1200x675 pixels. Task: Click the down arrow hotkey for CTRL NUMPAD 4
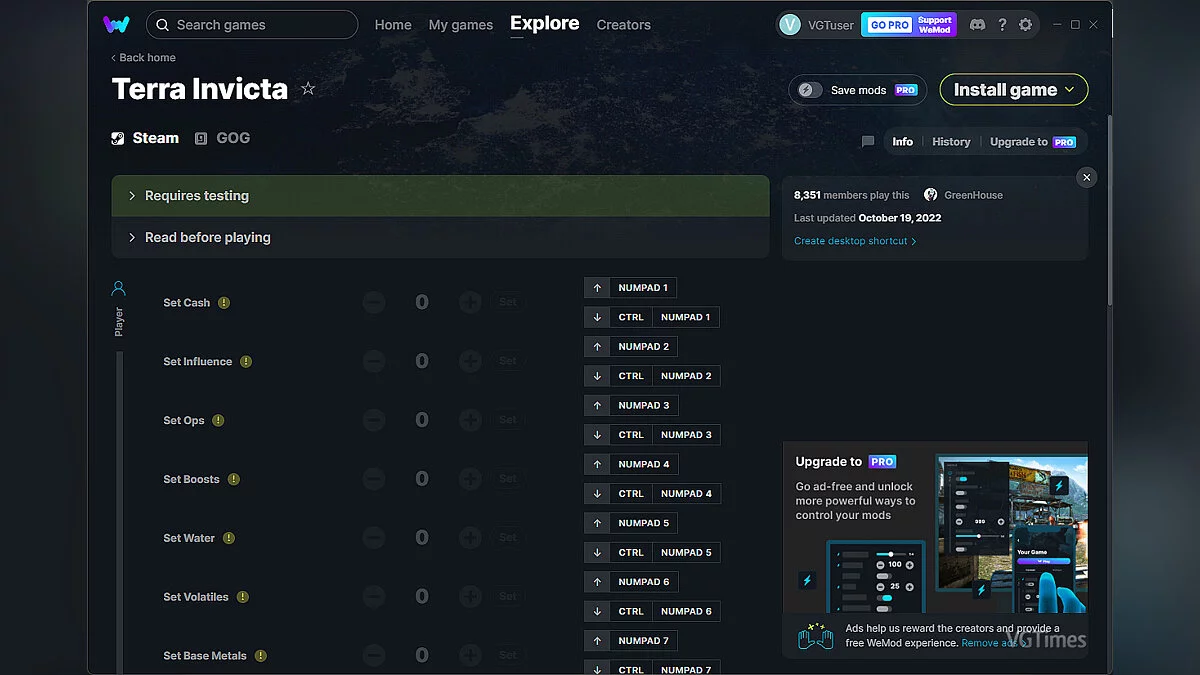[x=597, y=494]
